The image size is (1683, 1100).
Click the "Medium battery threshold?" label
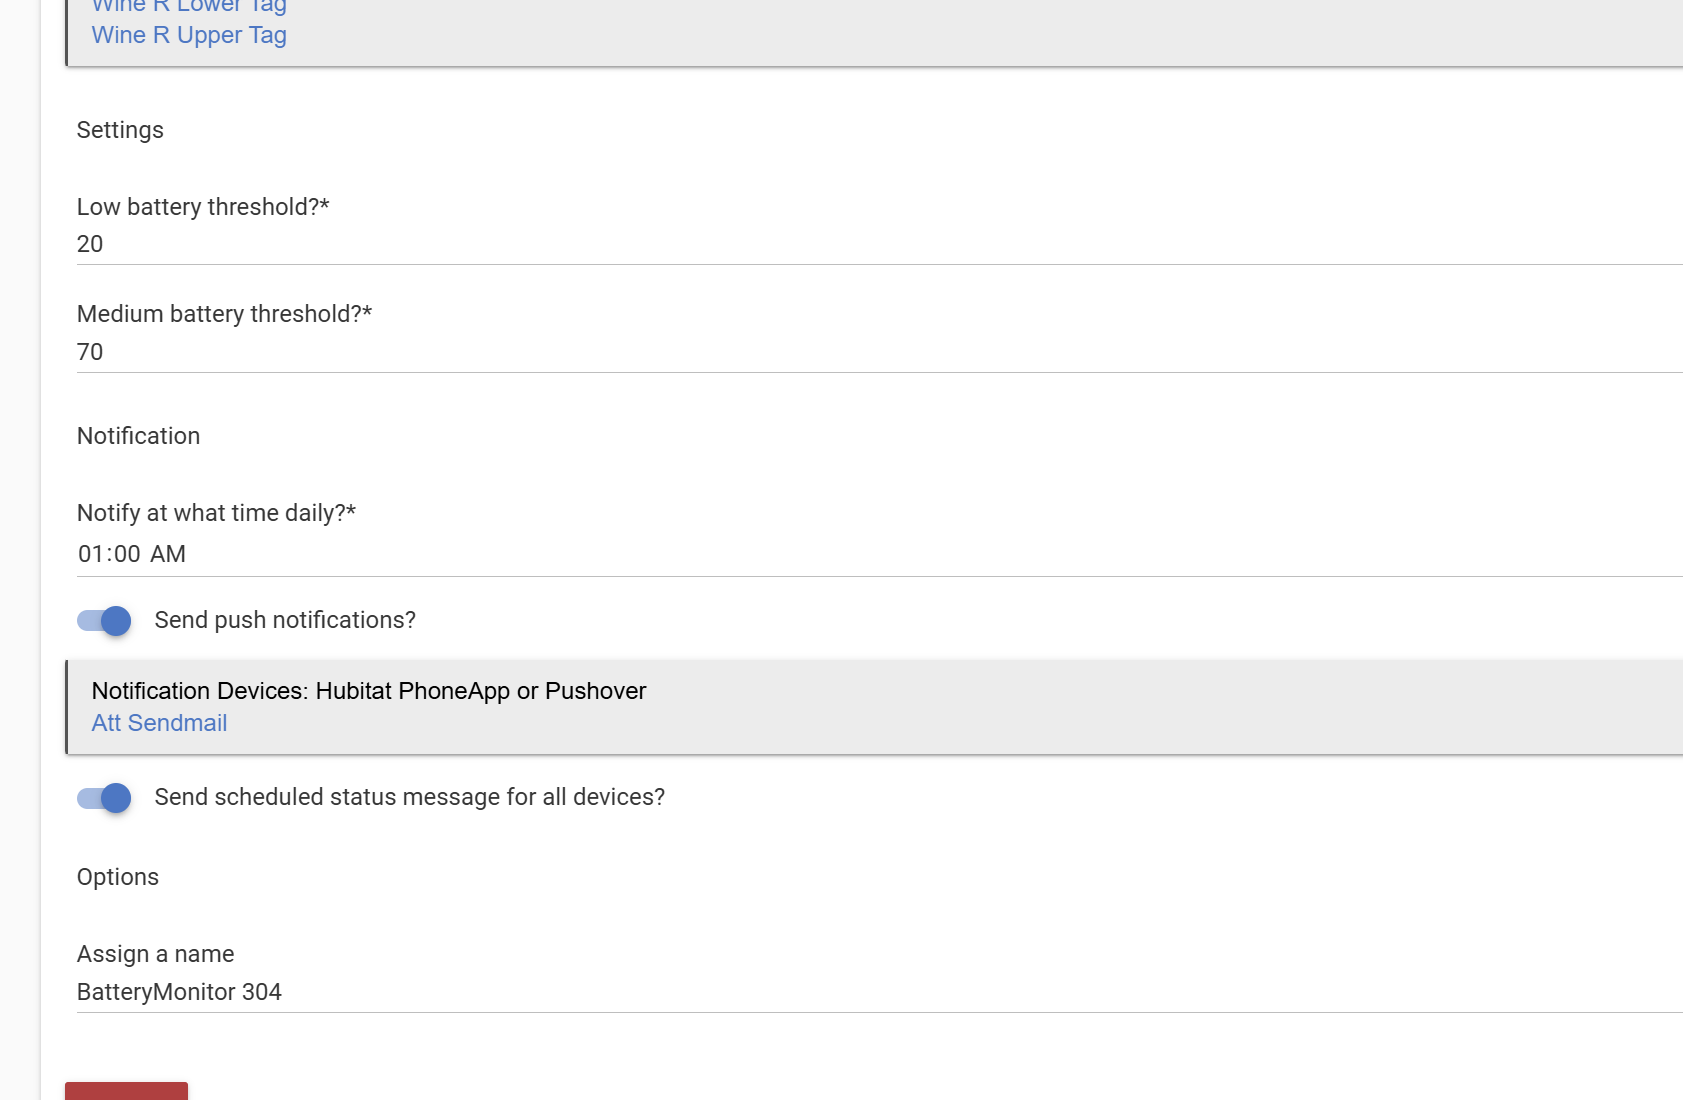point(224,314)
